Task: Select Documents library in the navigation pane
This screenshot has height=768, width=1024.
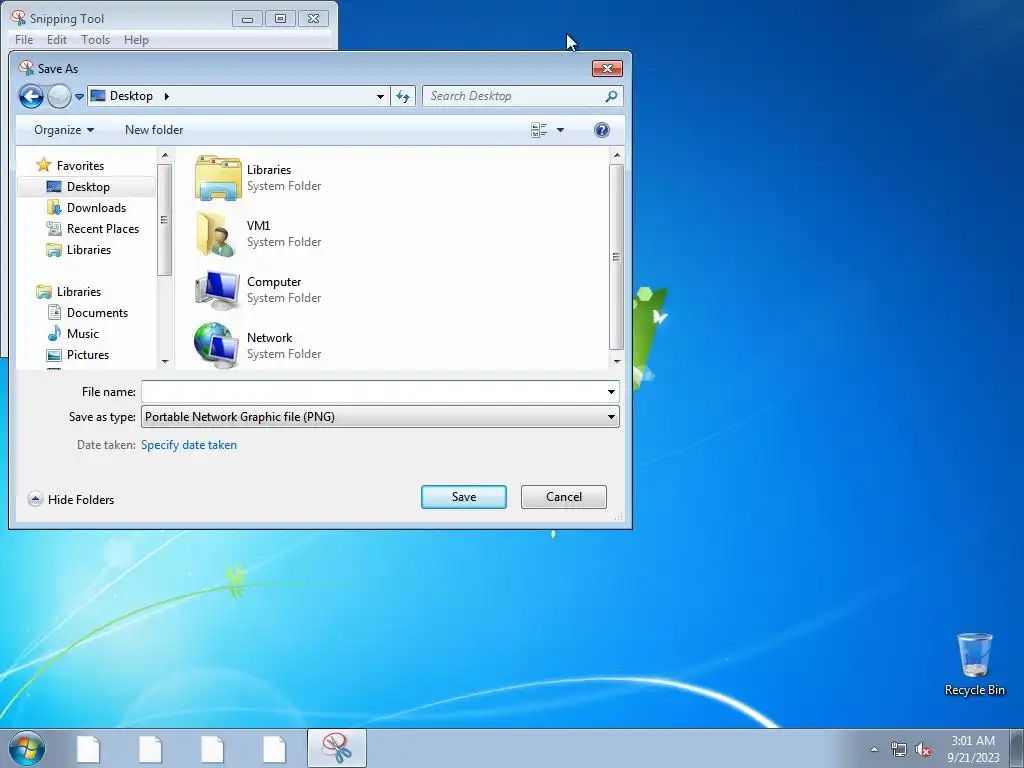Action: pos(97,313)
